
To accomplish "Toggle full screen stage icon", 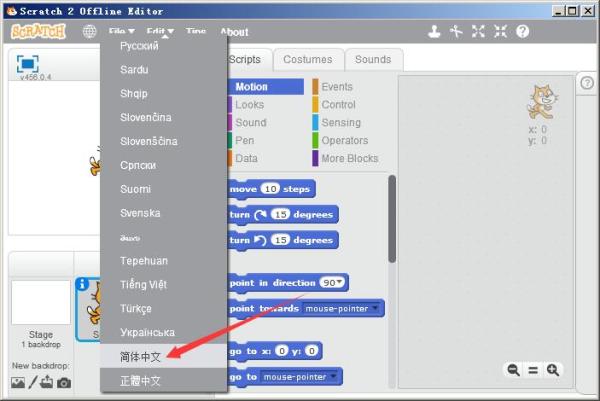I will (x=28, y=64).
